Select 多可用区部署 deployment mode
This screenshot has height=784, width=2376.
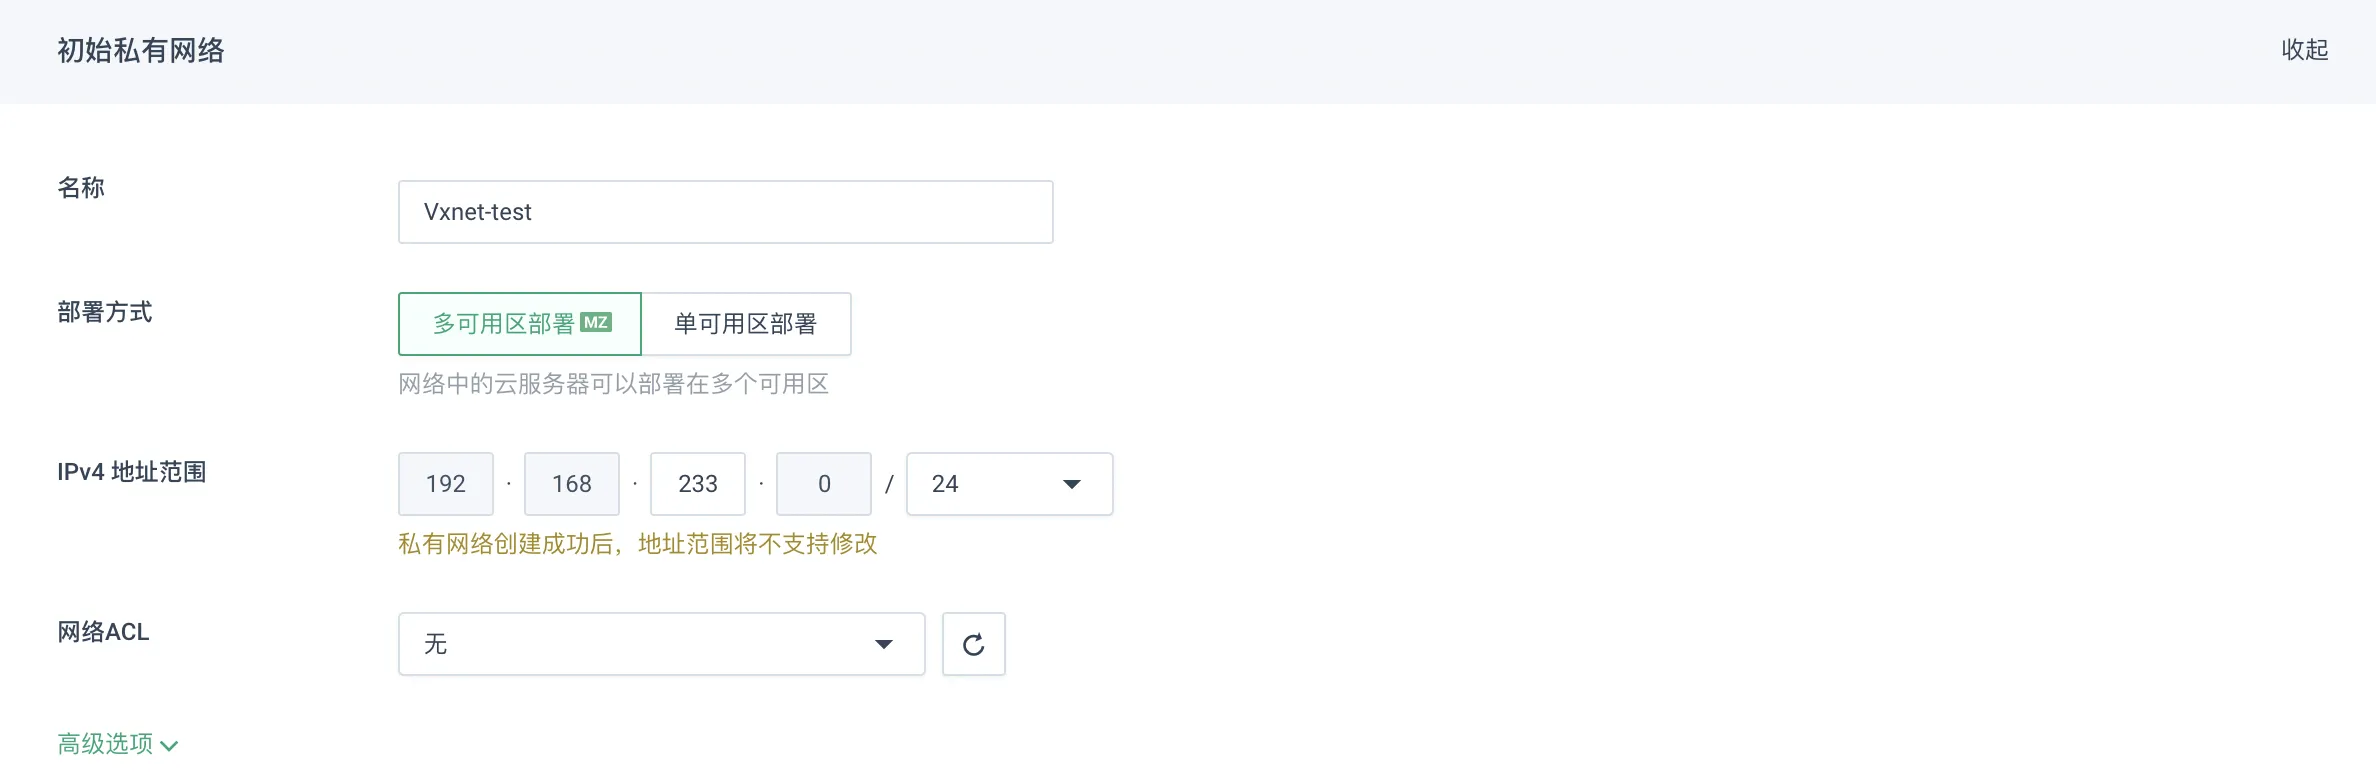pyautogui.click(x=520, y=324)
